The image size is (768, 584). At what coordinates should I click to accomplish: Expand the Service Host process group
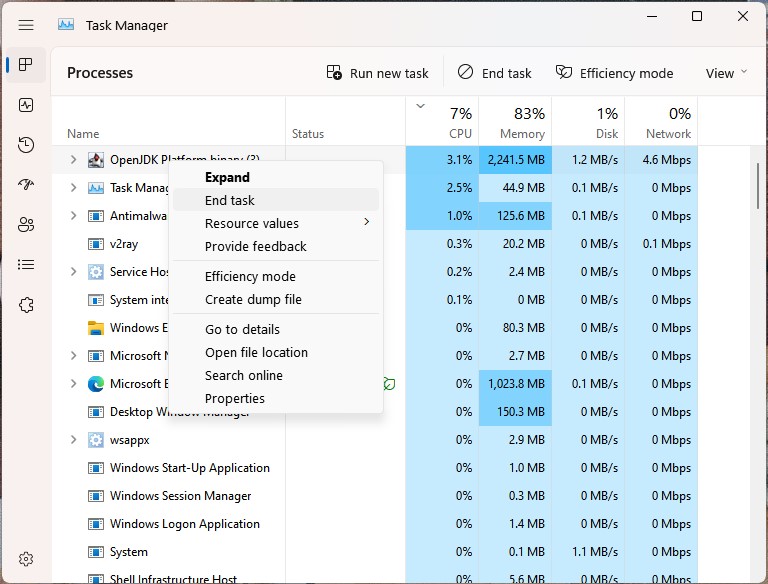click(73, 271)
